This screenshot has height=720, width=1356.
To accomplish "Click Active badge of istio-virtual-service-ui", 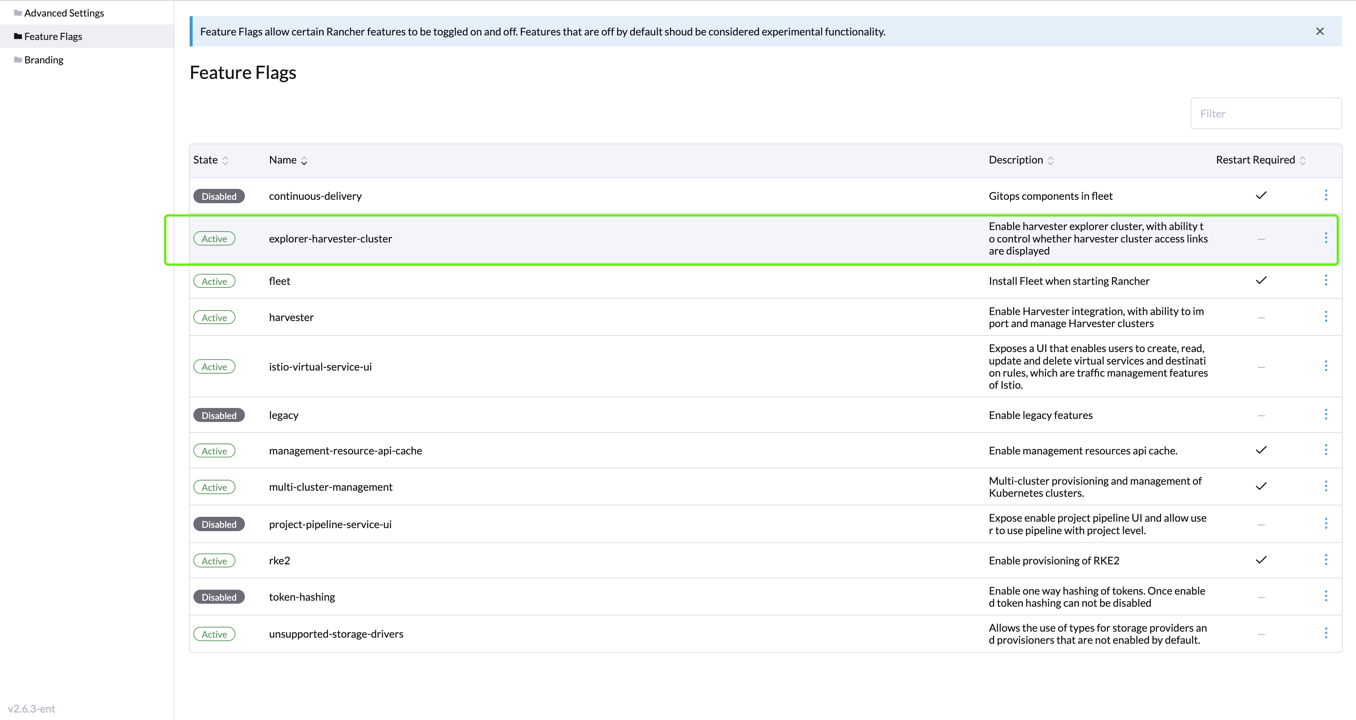I will [x=214, y=367].
